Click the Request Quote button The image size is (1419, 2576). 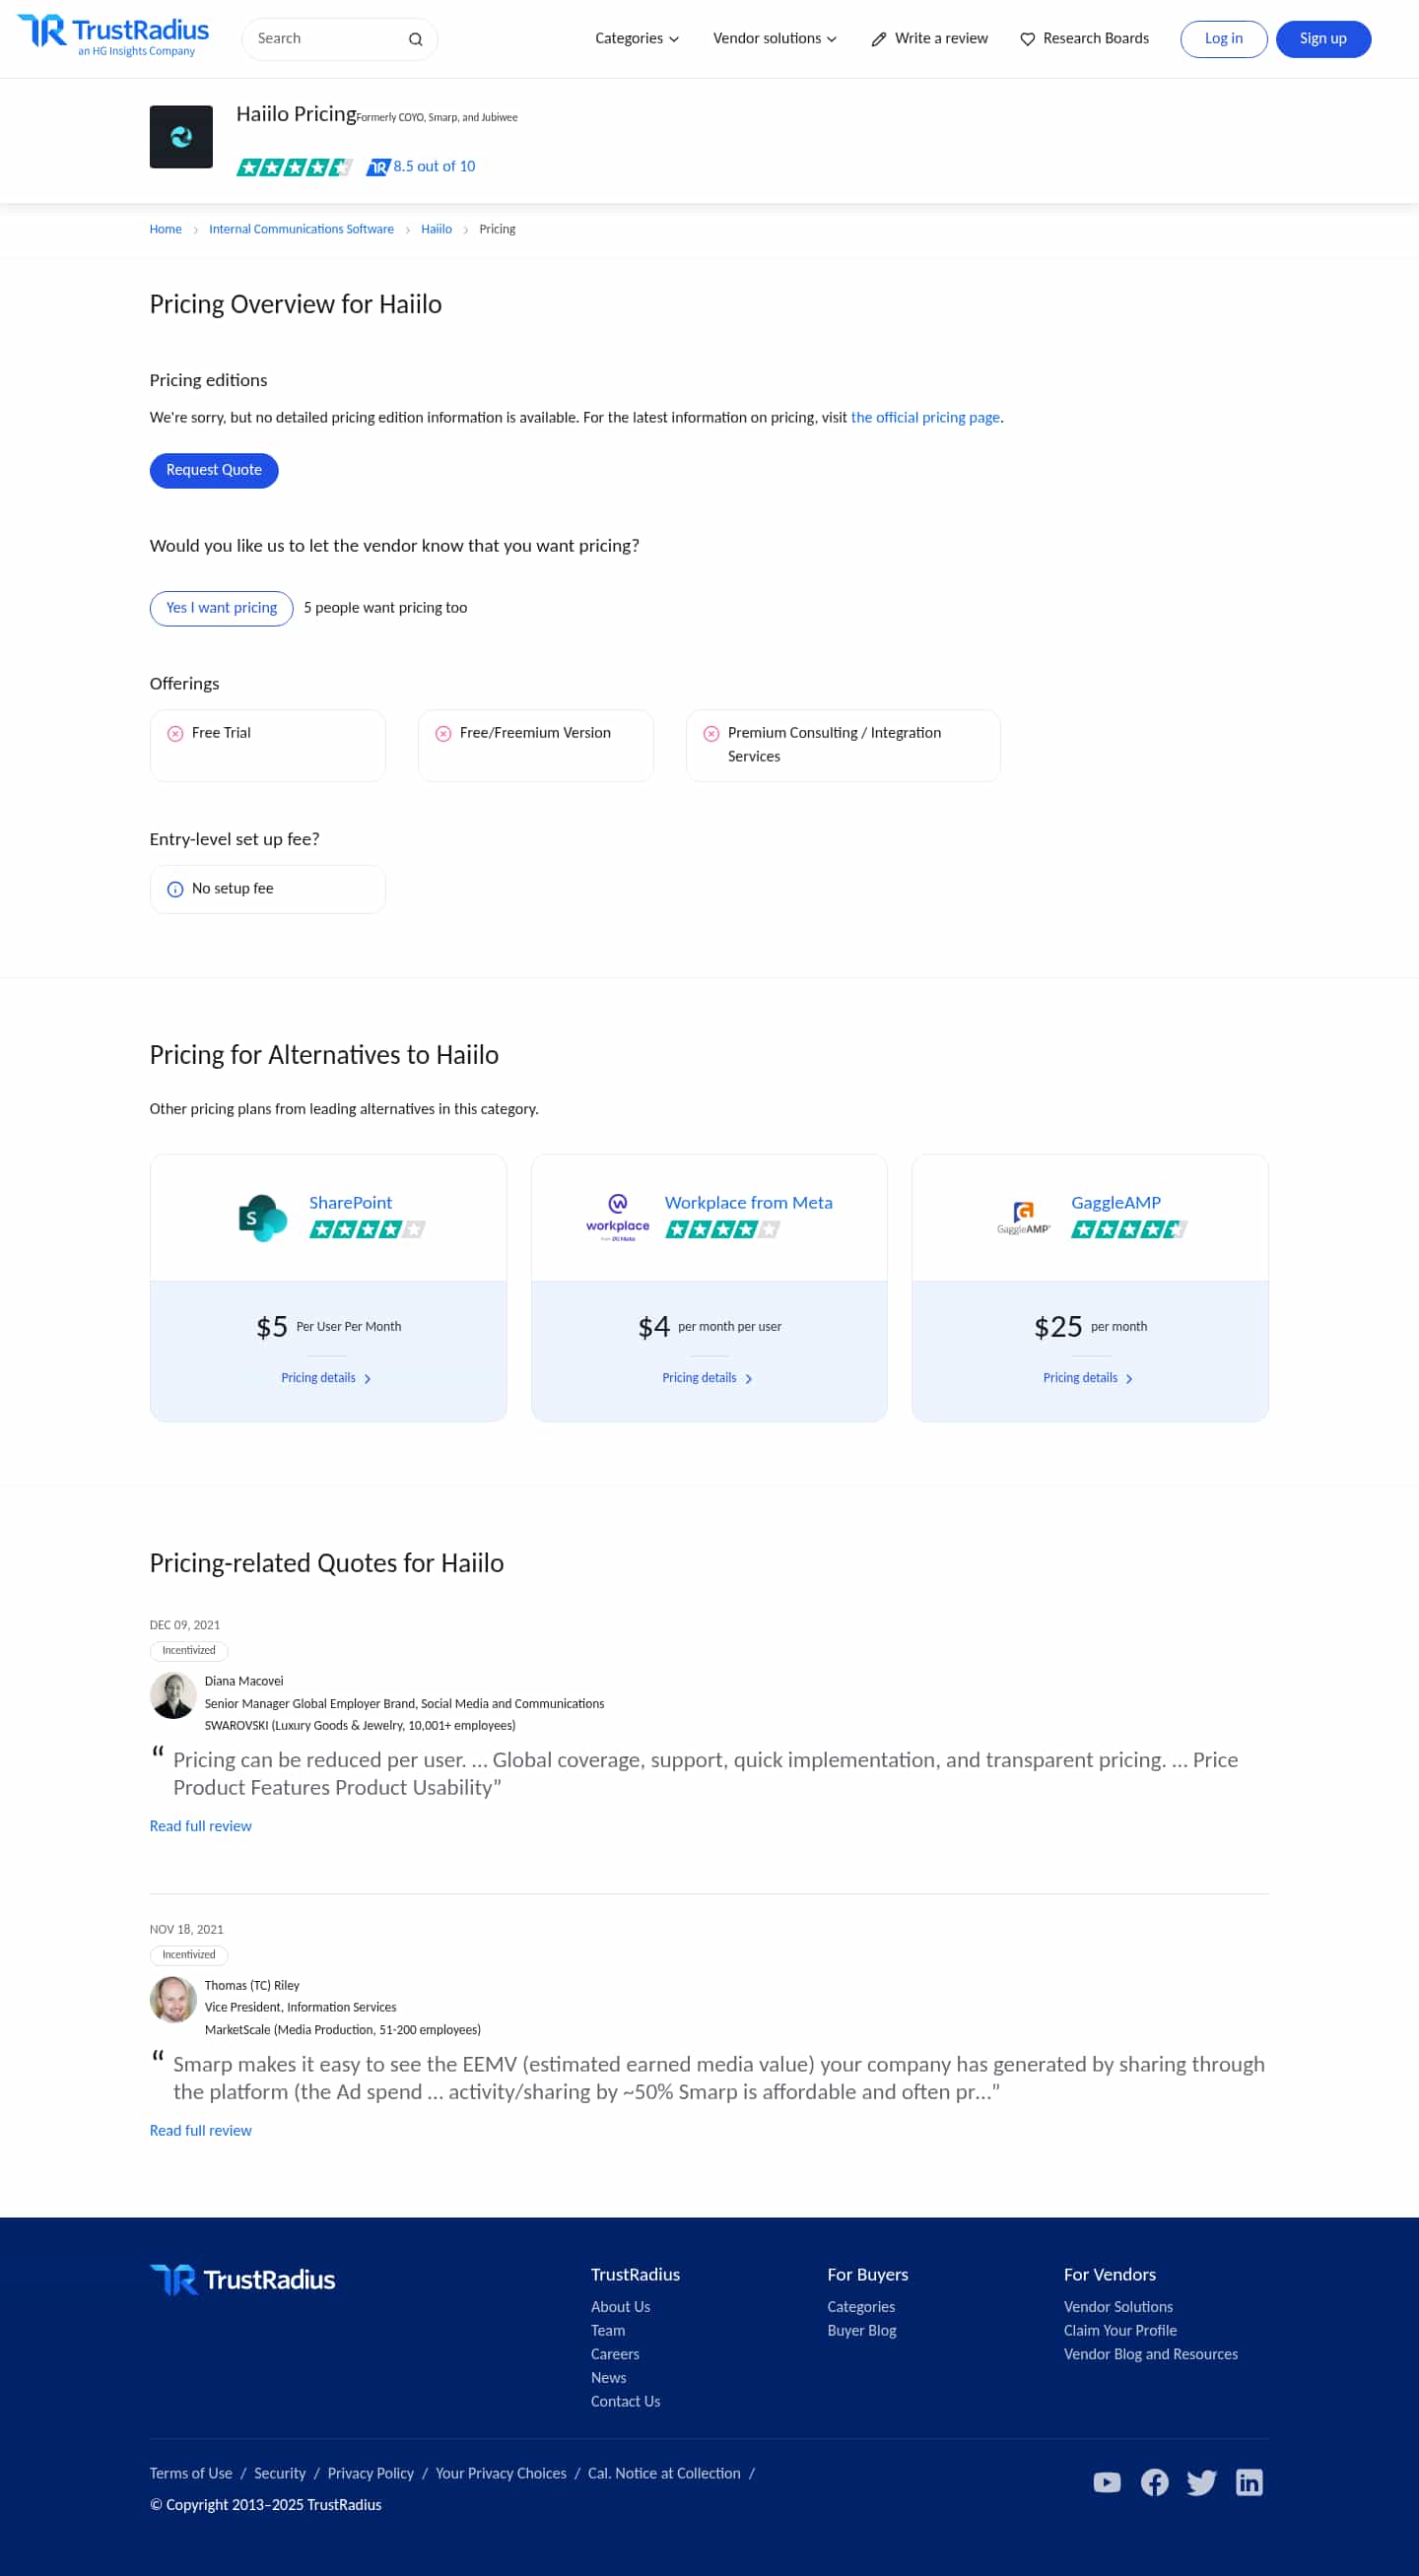(x=213, y=470)
